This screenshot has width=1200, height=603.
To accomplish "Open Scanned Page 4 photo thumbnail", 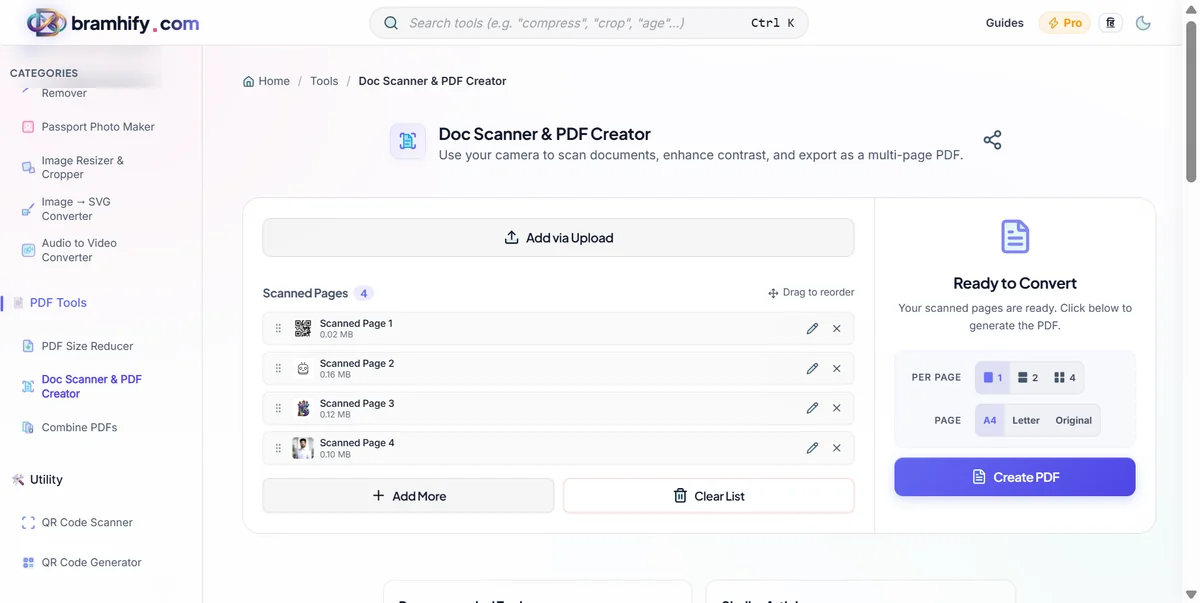I will pos(303,448).
